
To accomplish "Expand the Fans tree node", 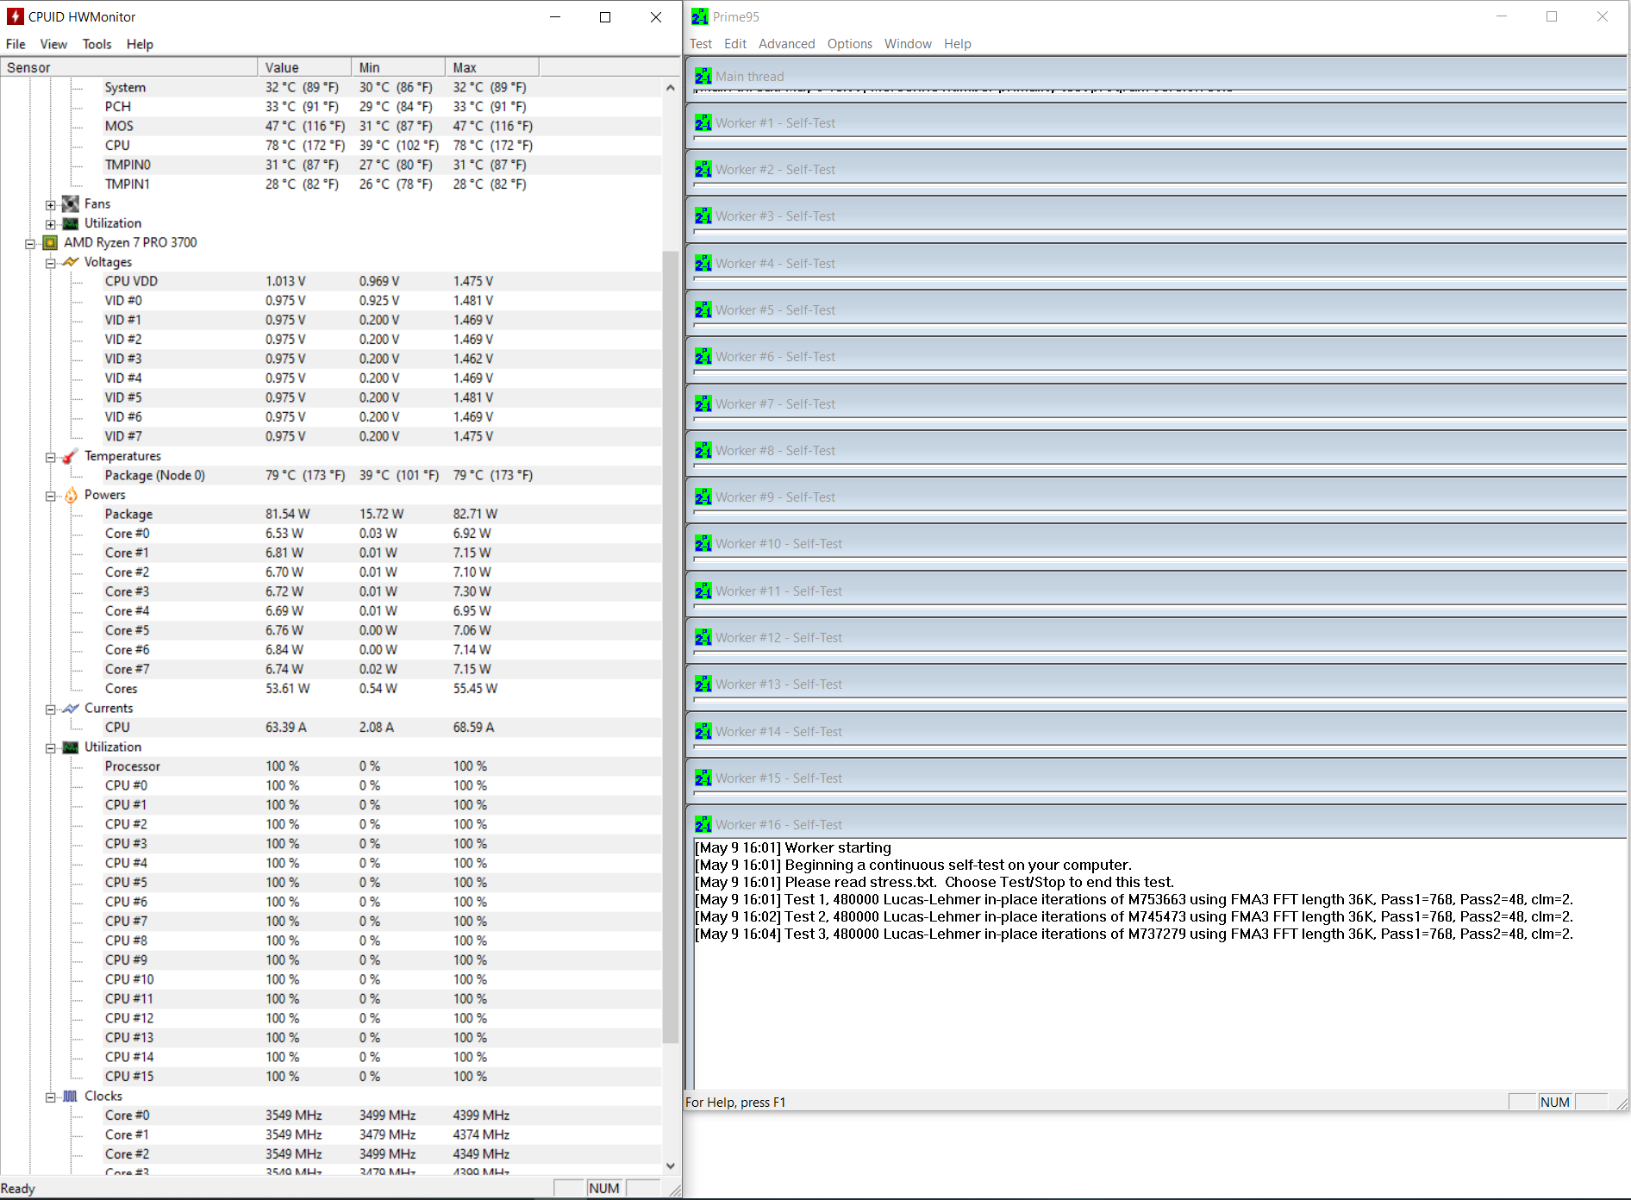I will tap(50, 204).
